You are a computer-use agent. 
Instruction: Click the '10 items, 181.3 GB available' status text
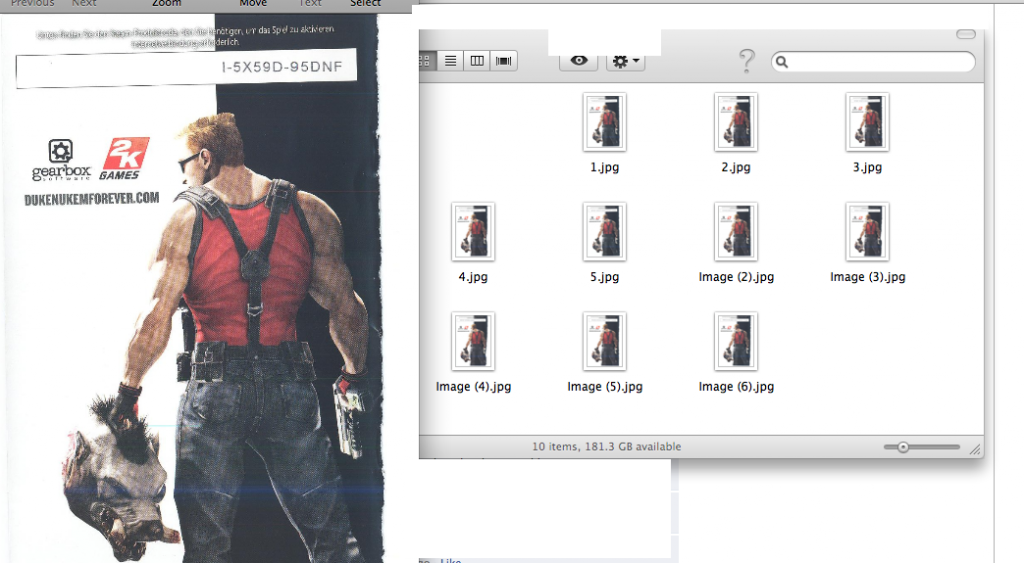coord(606,447)
